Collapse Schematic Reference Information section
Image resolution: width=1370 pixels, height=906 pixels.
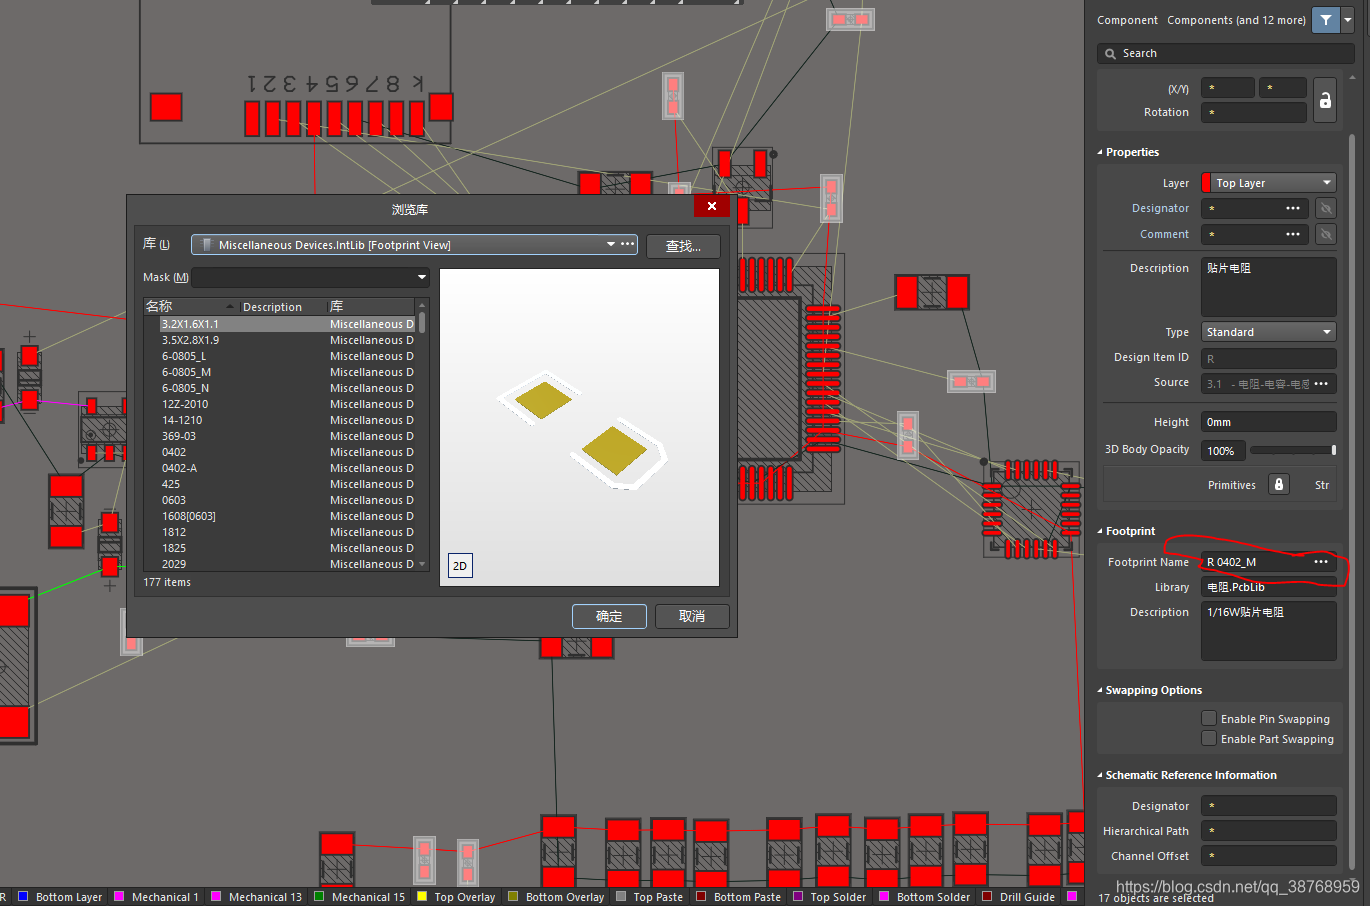coord(1100,776)
